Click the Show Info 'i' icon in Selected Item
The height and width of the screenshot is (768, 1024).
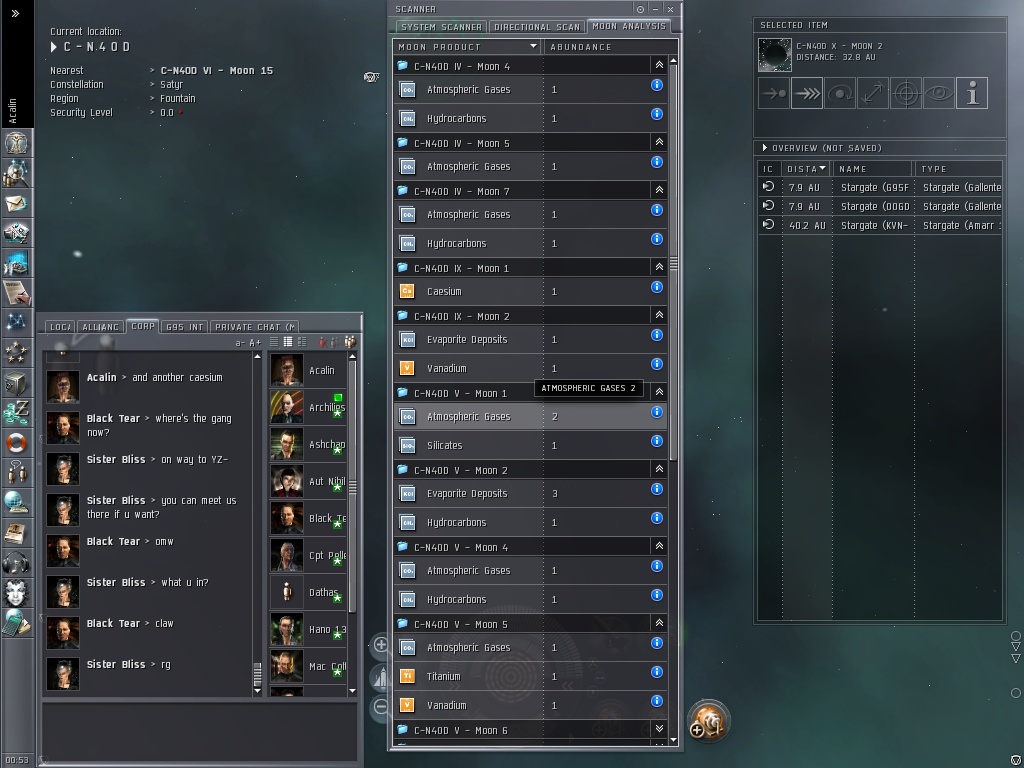coord(972,93)
